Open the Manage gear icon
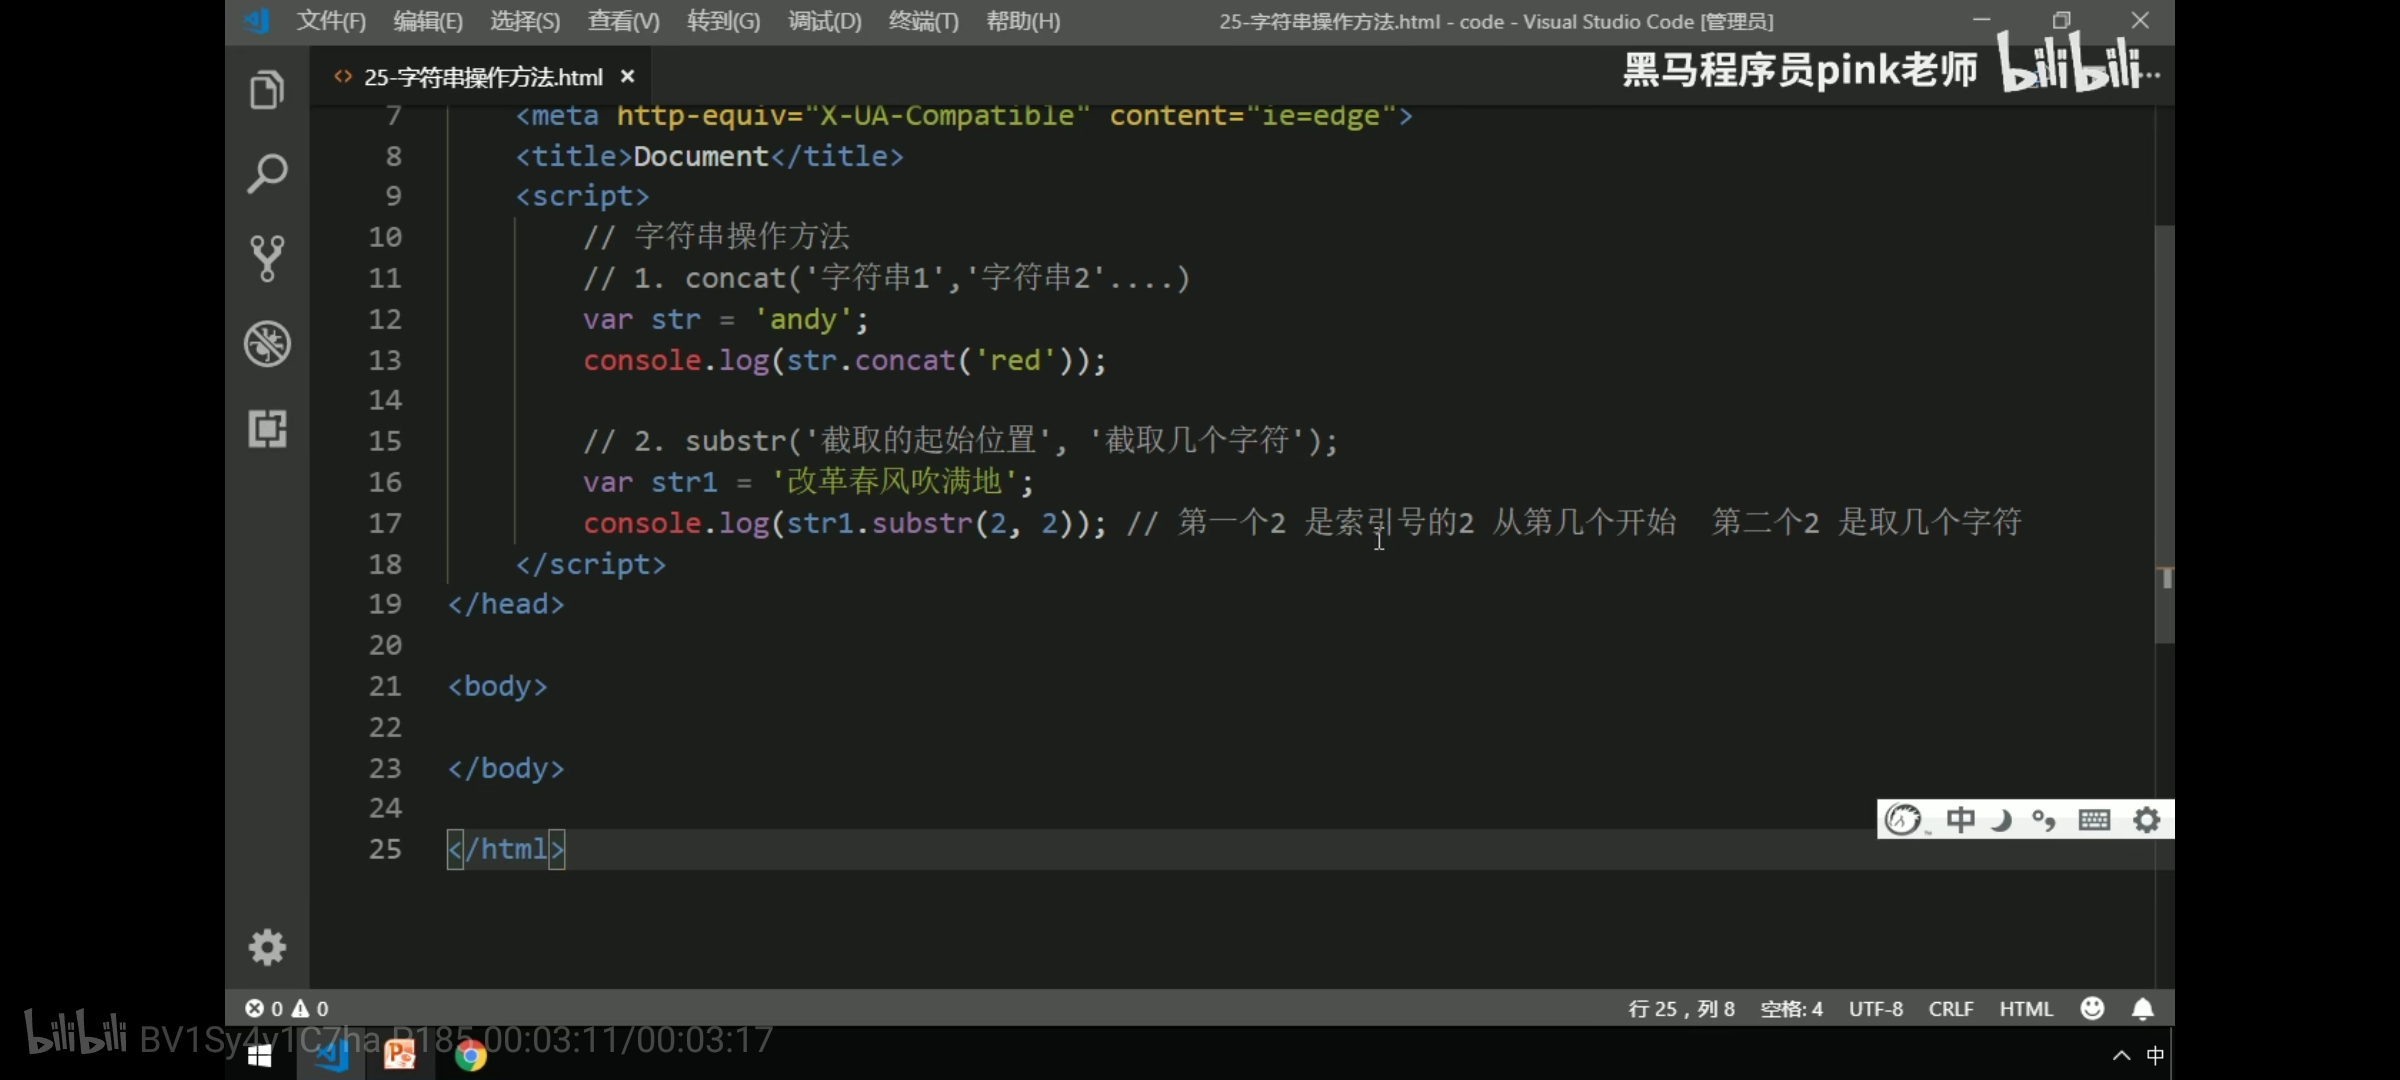Image resolution: width=2400 pixels, height=1080 pixels. click(267, 946)
